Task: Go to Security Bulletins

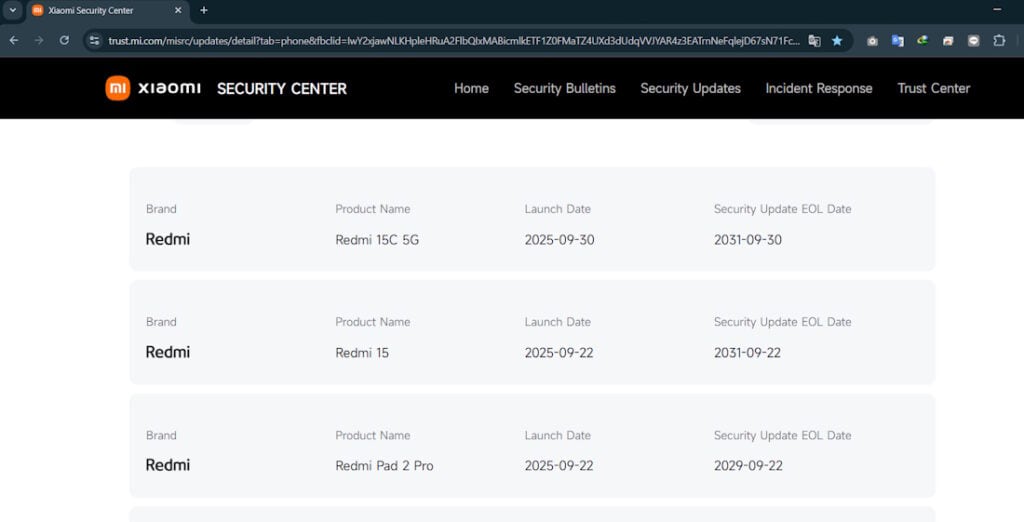Action: (x=564, y=88)
